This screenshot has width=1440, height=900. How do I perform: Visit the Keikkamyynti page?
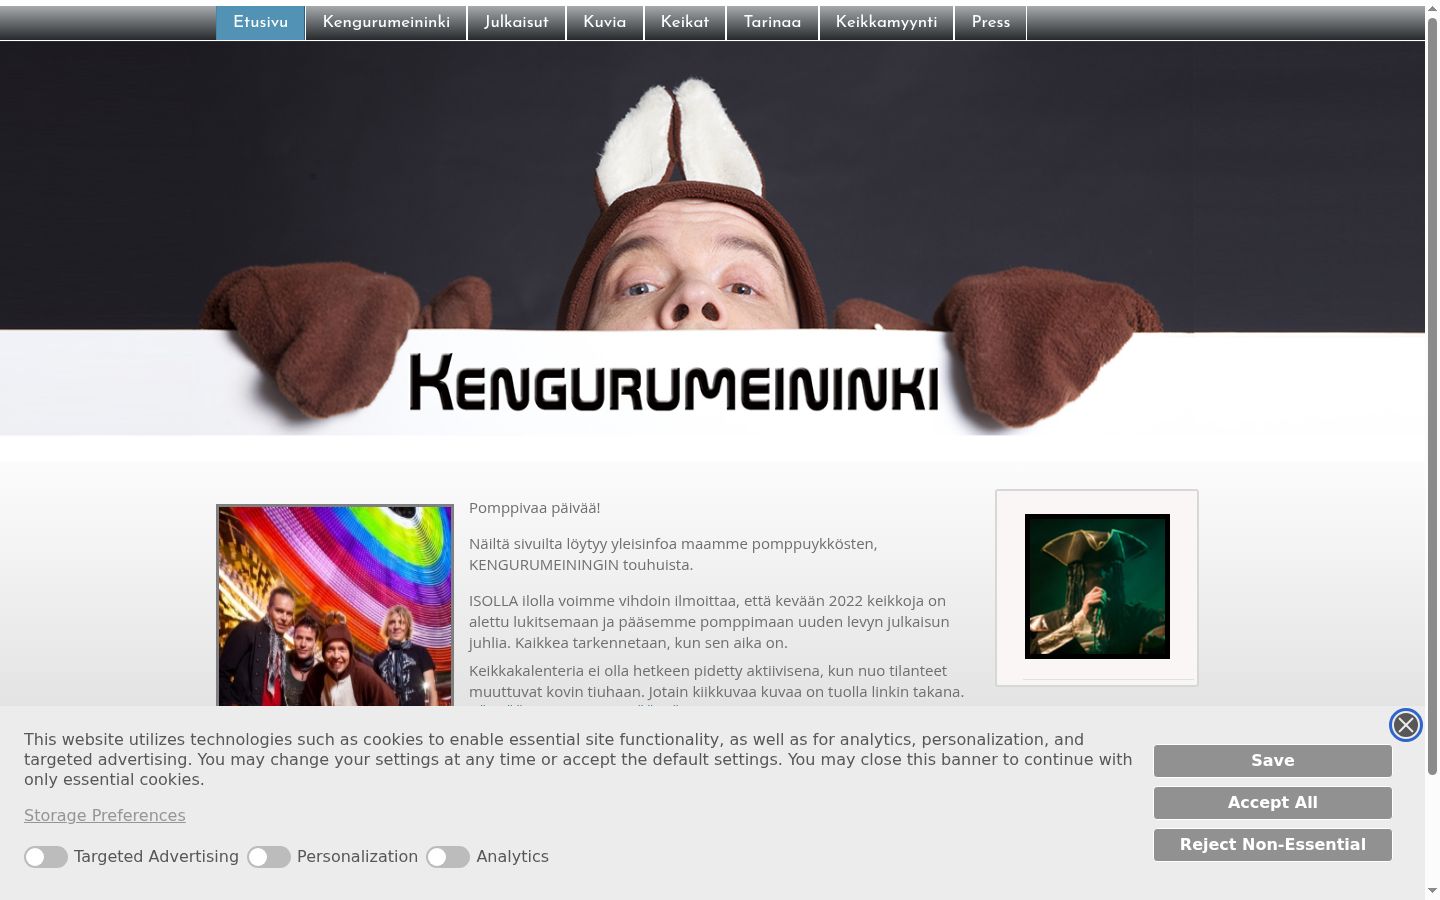click(x=886, y=22)
